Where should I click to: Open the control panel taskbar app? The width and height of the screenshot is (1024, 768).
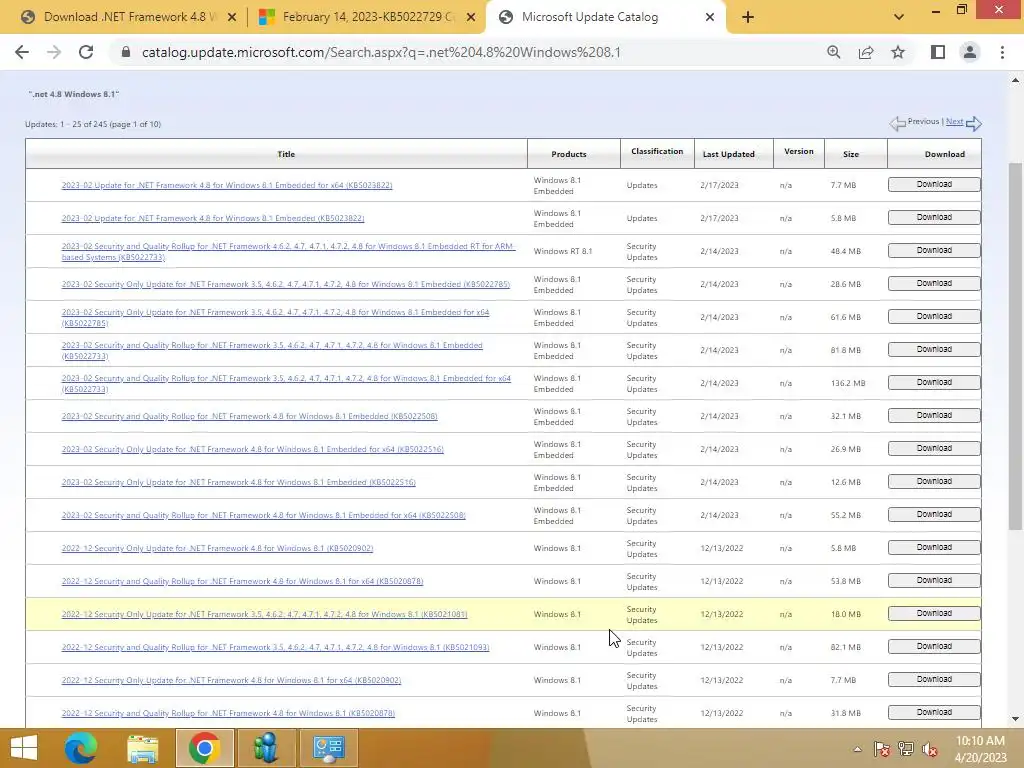[x=328, y=748]
